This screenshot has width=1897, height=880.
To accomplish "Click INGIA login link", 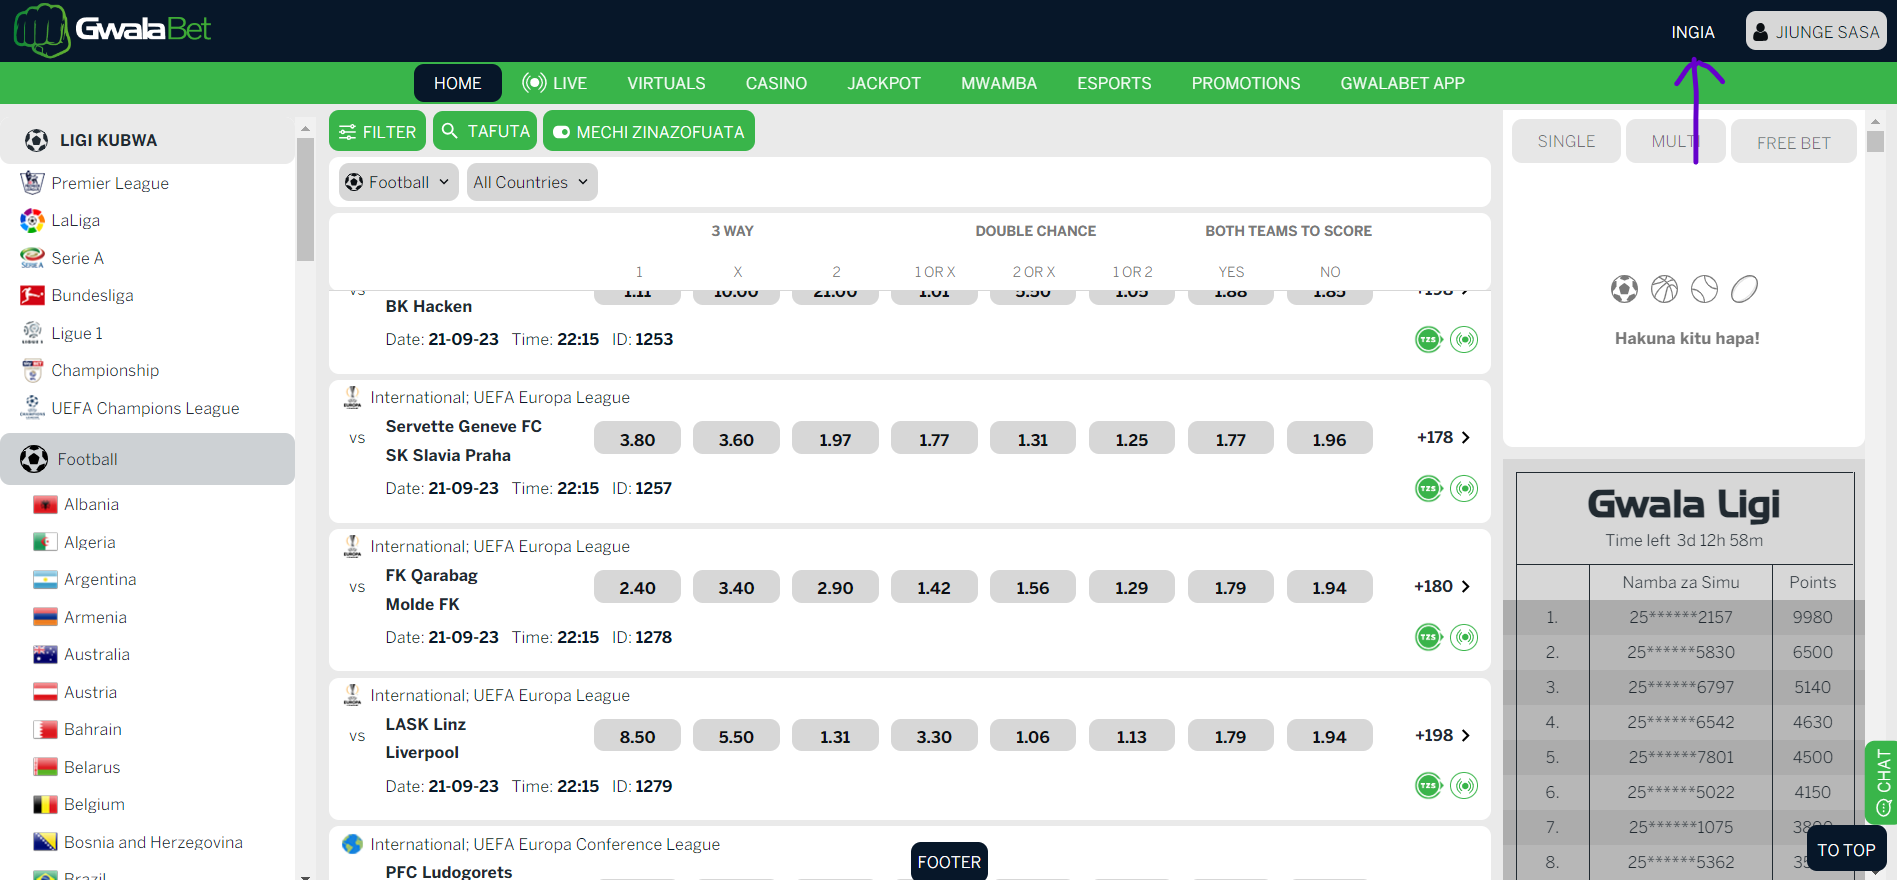I will pyautogui.click(x=1693, y=32).
